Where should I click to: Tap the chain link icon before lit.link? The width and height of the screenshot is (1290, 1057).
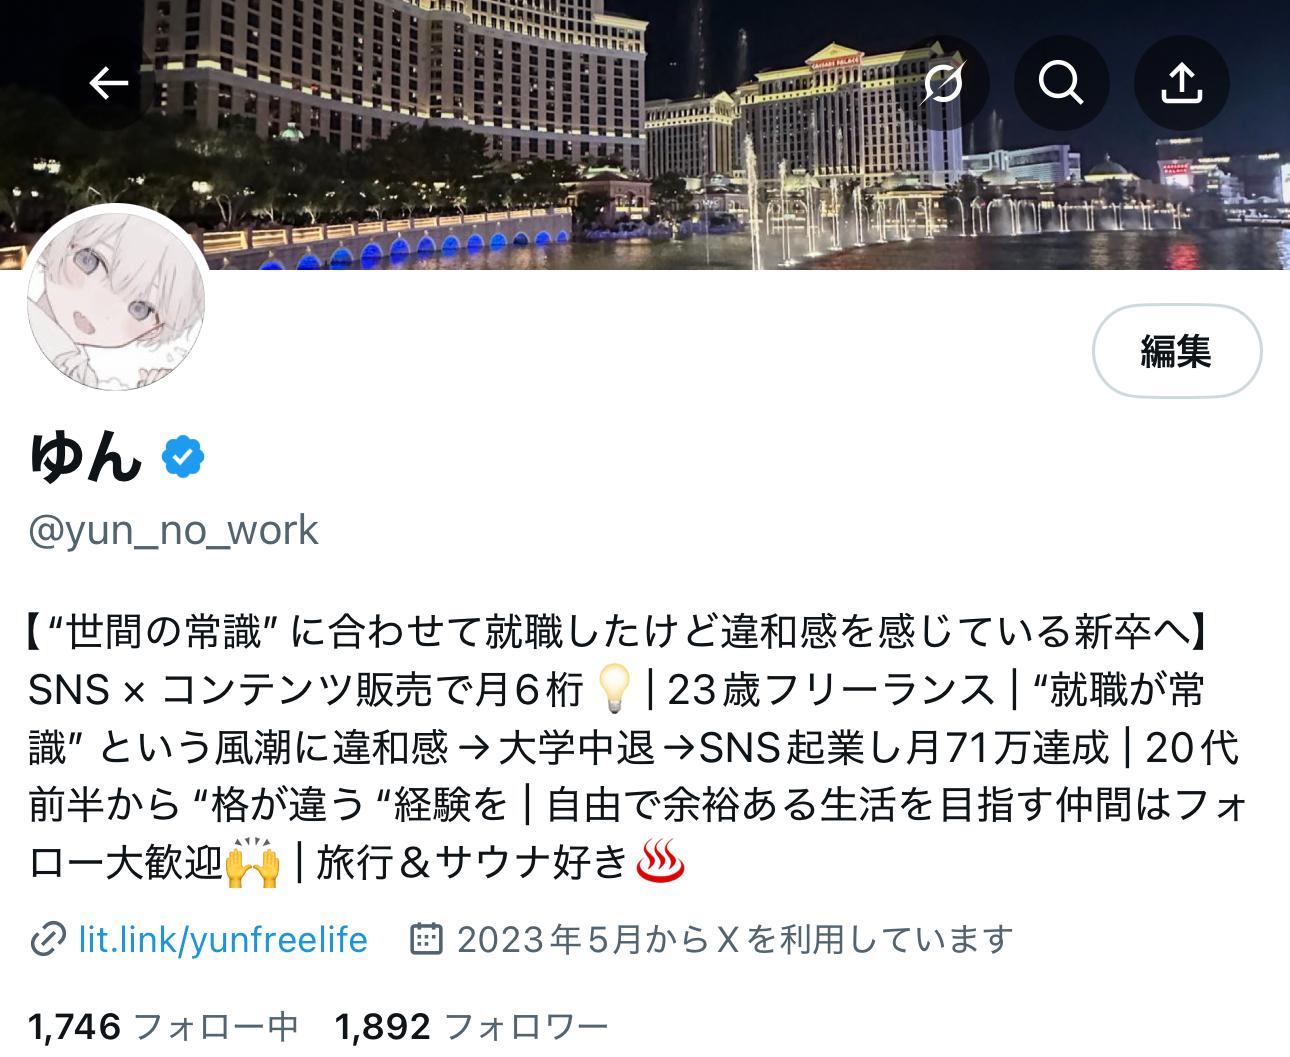[x=48, y=940]
